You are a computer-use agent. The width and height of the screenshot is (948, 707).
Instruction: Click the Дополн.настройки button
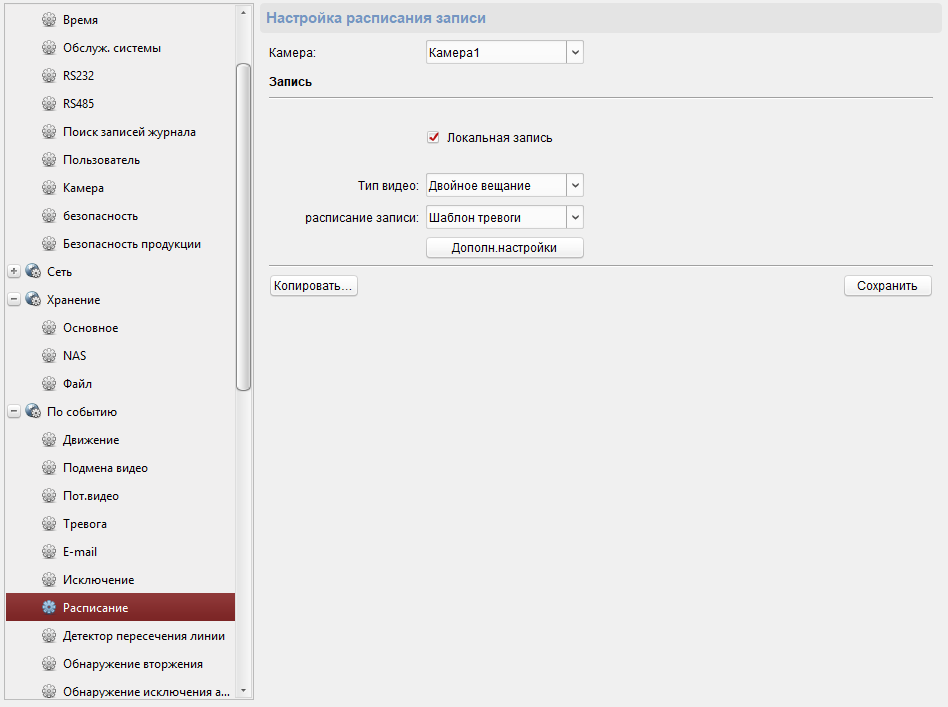[x=504, y=248]
